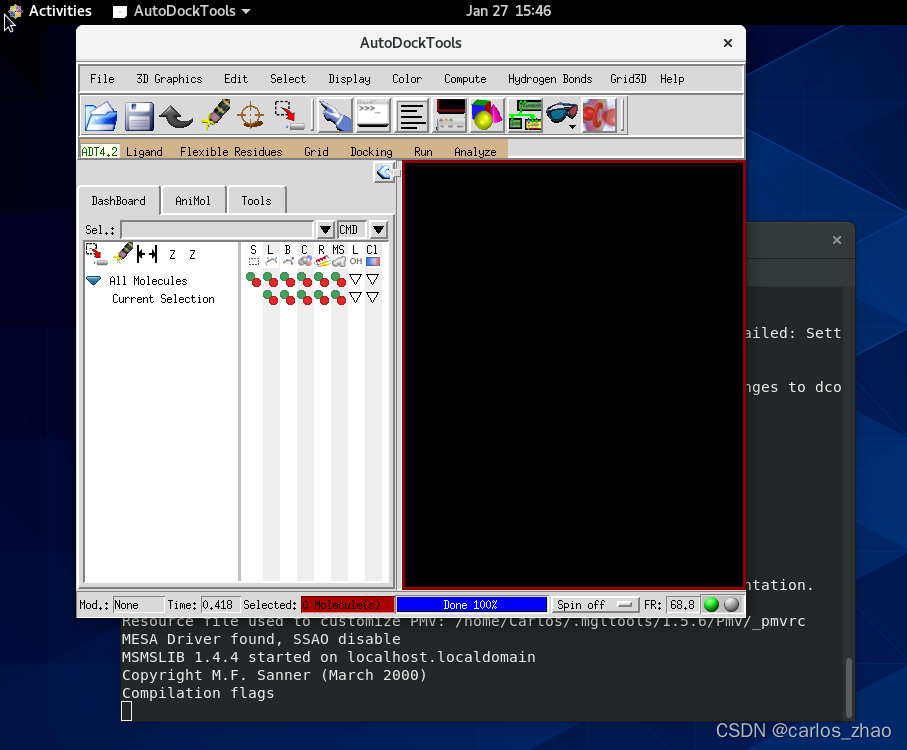Click the Cl color column header
The height and width of the screenshot is (750, 907).
pyautogui.click(x=373, y=255)
